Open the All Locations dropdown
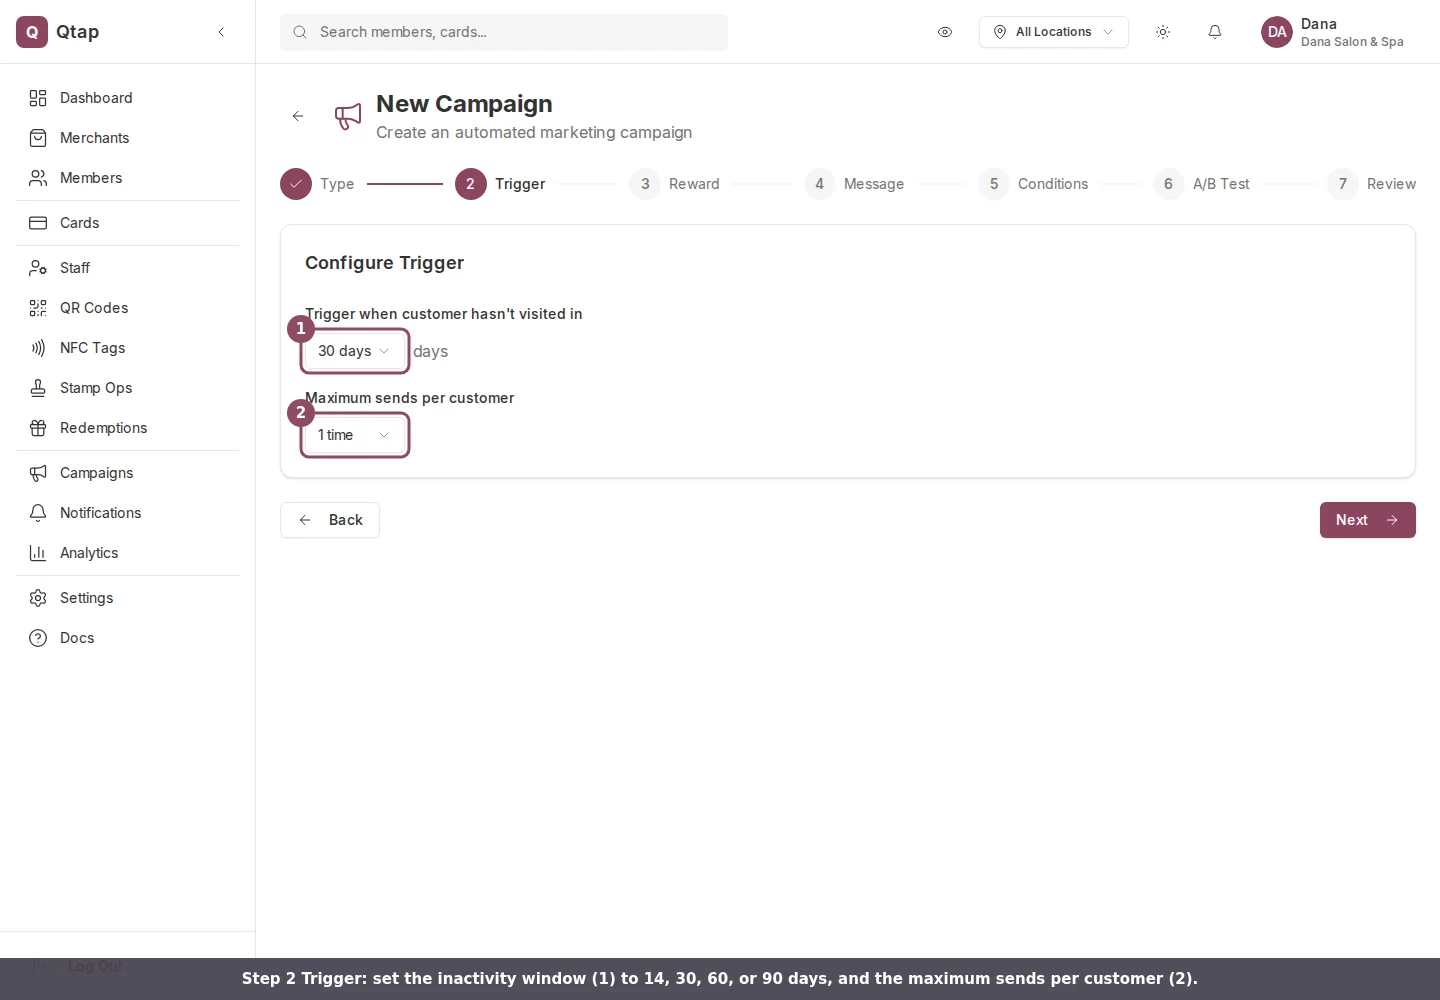The width and height of the screenshot is (1440, 1000). (x=1054, y=32)
